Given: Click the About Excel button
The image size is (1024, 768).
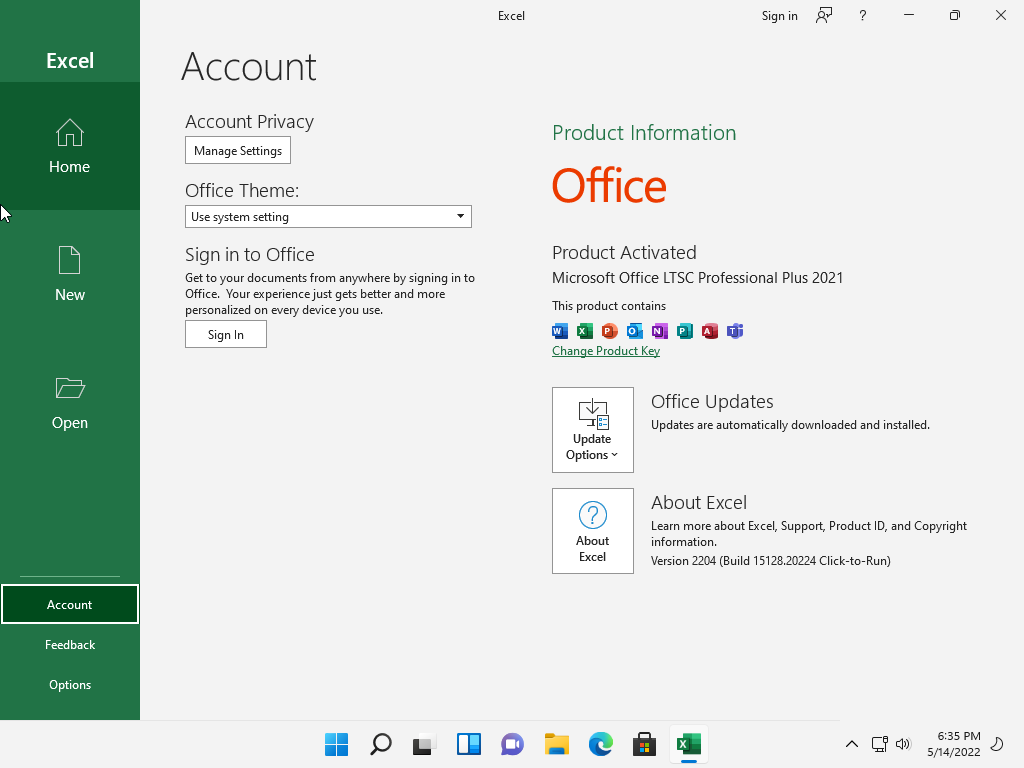Looking at the screenshot, I should coord(592,531).
